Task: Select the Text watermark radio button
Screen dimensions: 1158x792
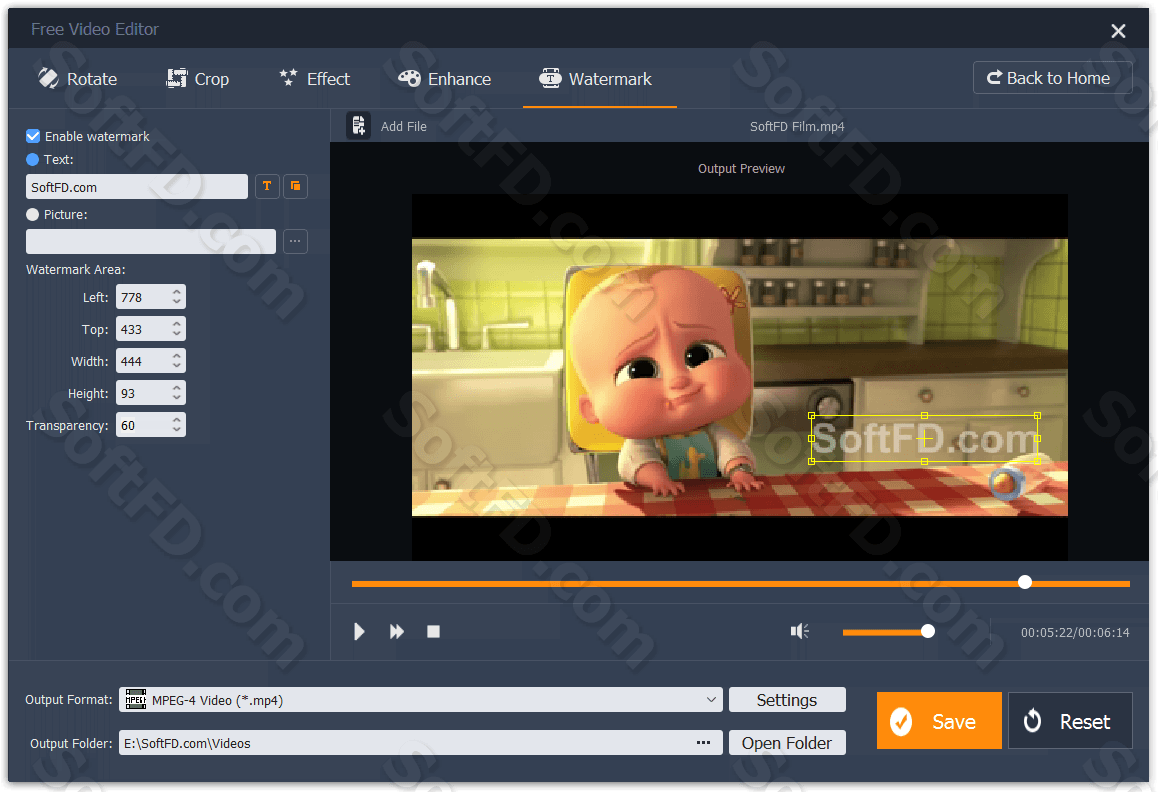Action: (32, 160)
